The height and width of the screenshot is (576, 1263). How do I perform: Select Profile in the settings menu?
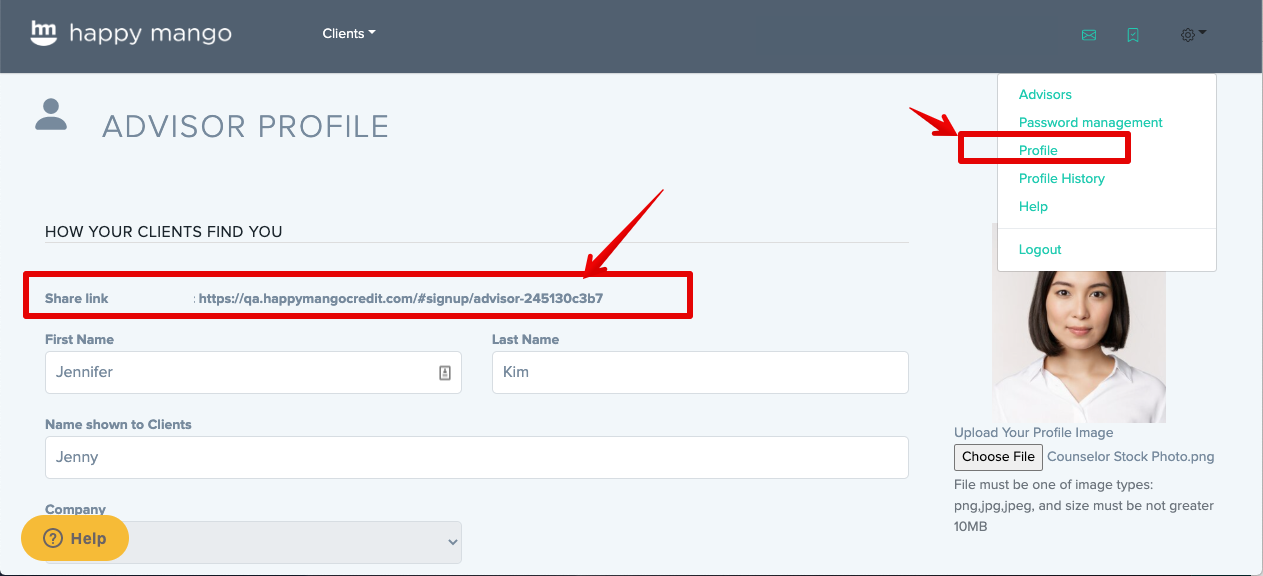pos(1038,151)
